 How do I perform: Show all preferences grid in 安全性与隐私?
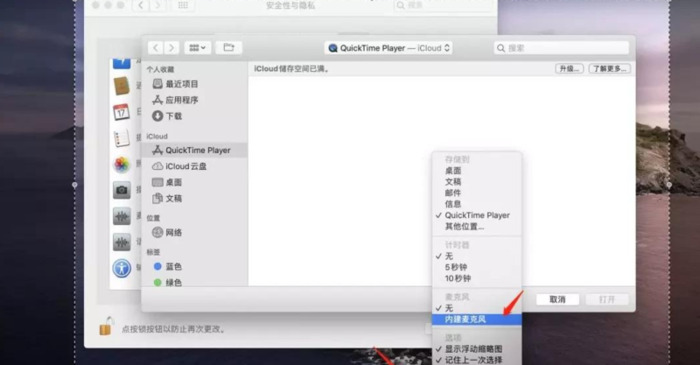pyautogui.click(x=183, y=5)
